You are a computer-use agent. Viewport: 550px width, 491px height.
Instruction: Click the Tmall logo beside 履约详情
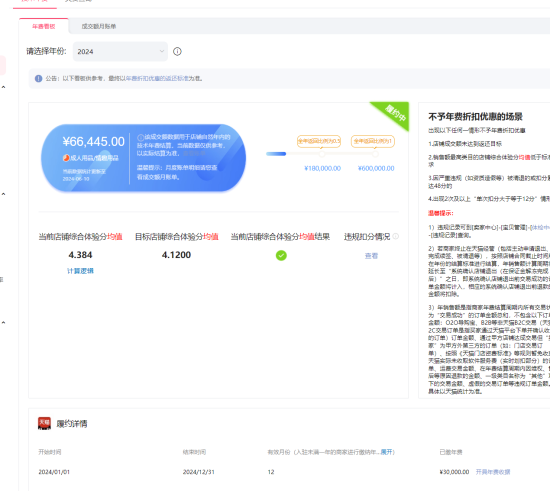click(45, 423)
